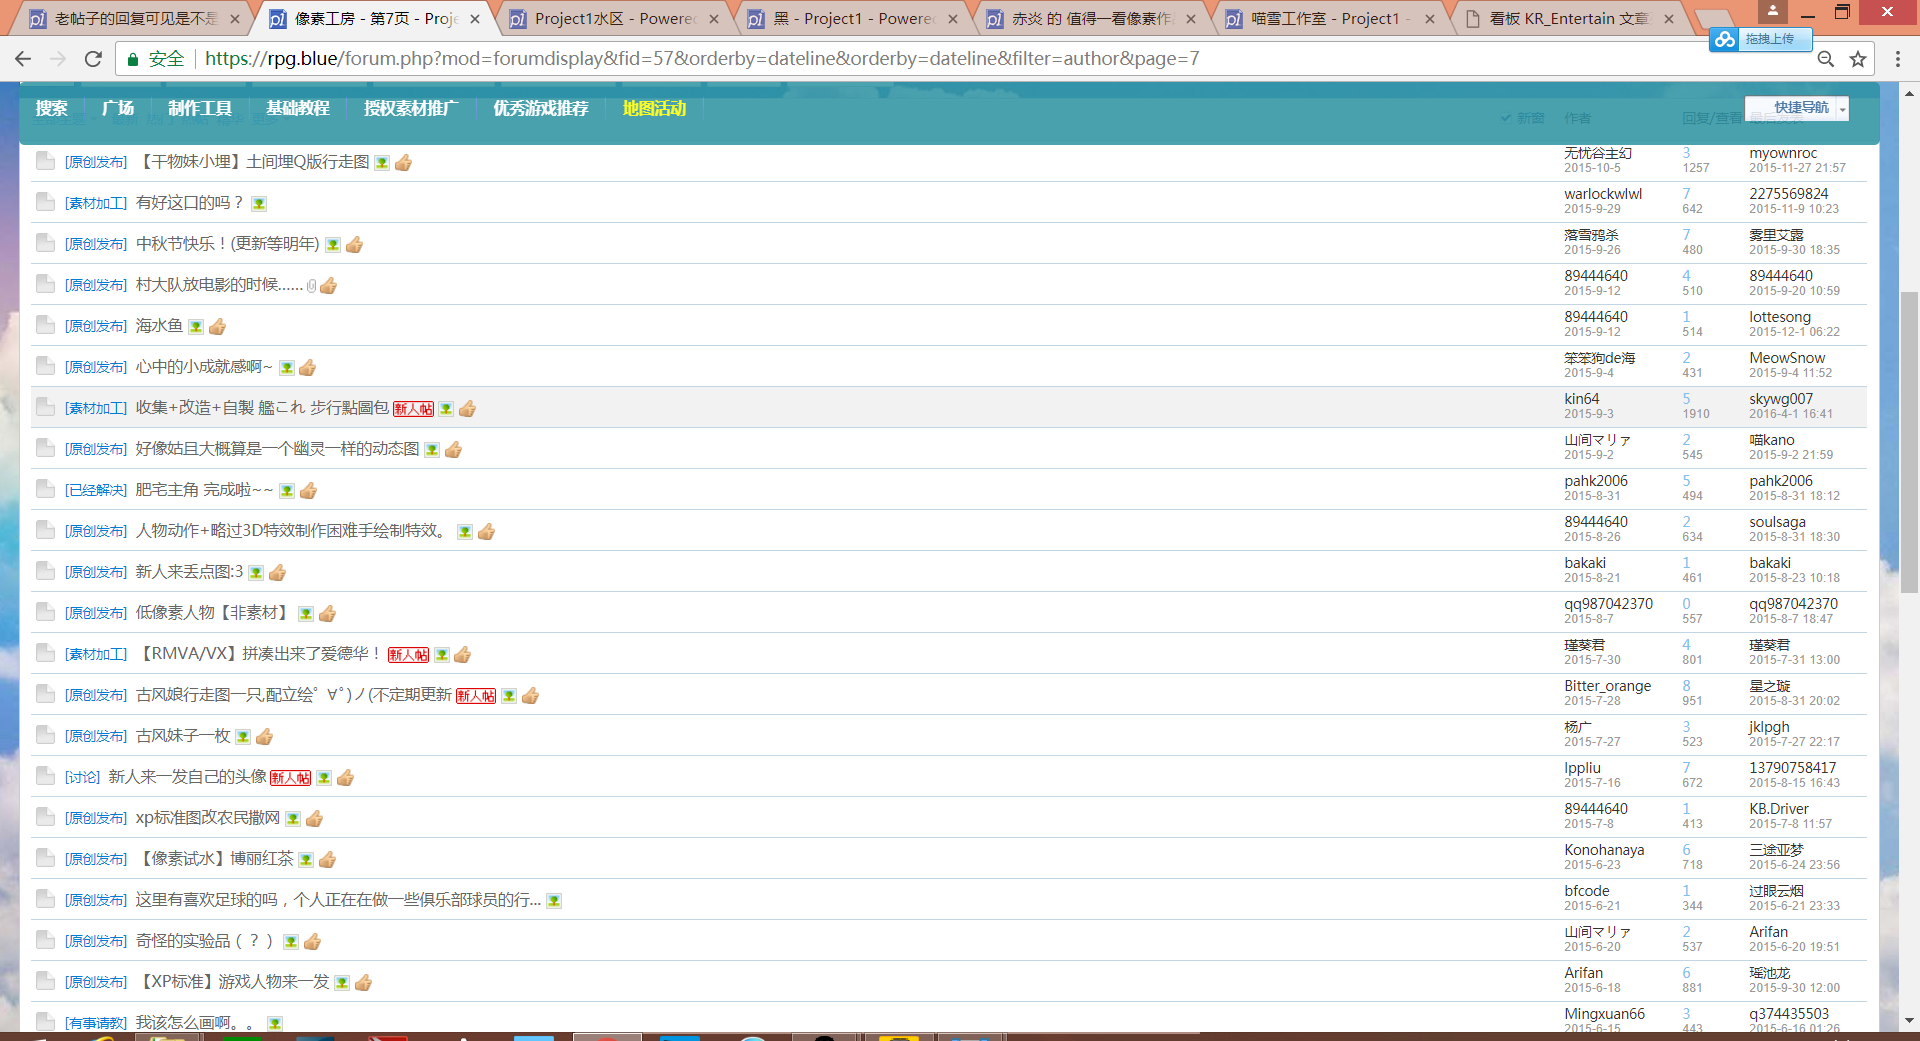
Task: Click thumbs-up icon beside xp标准图改农民撒网
Action: click(x=314, y=819)
